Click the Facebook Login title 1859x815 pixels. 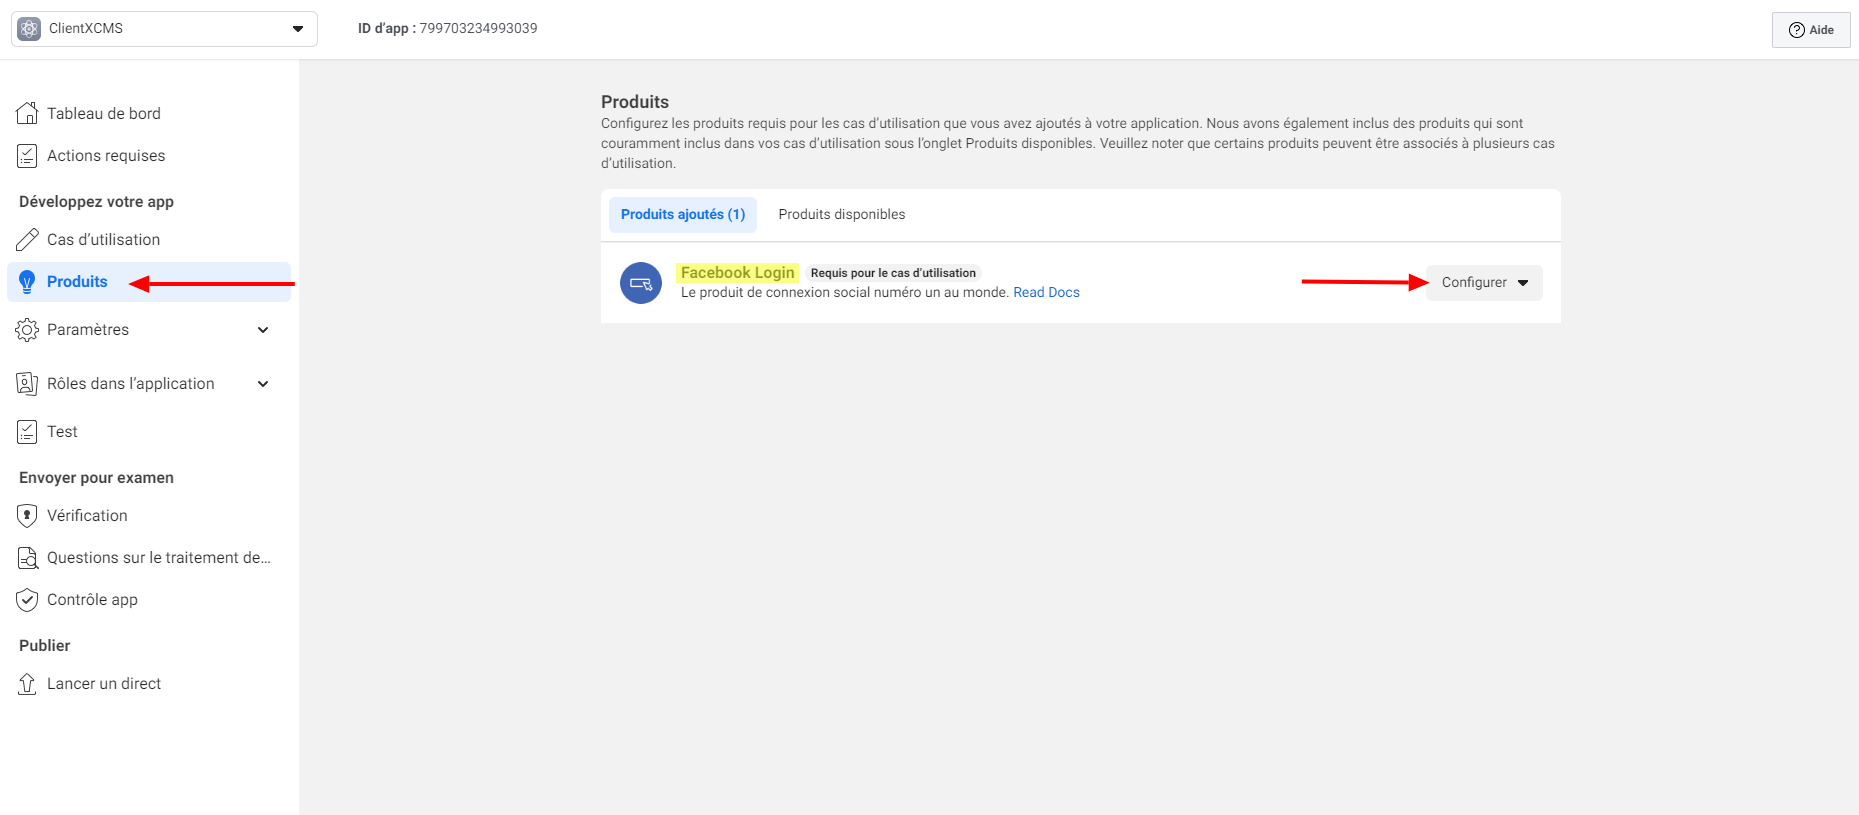738,273
